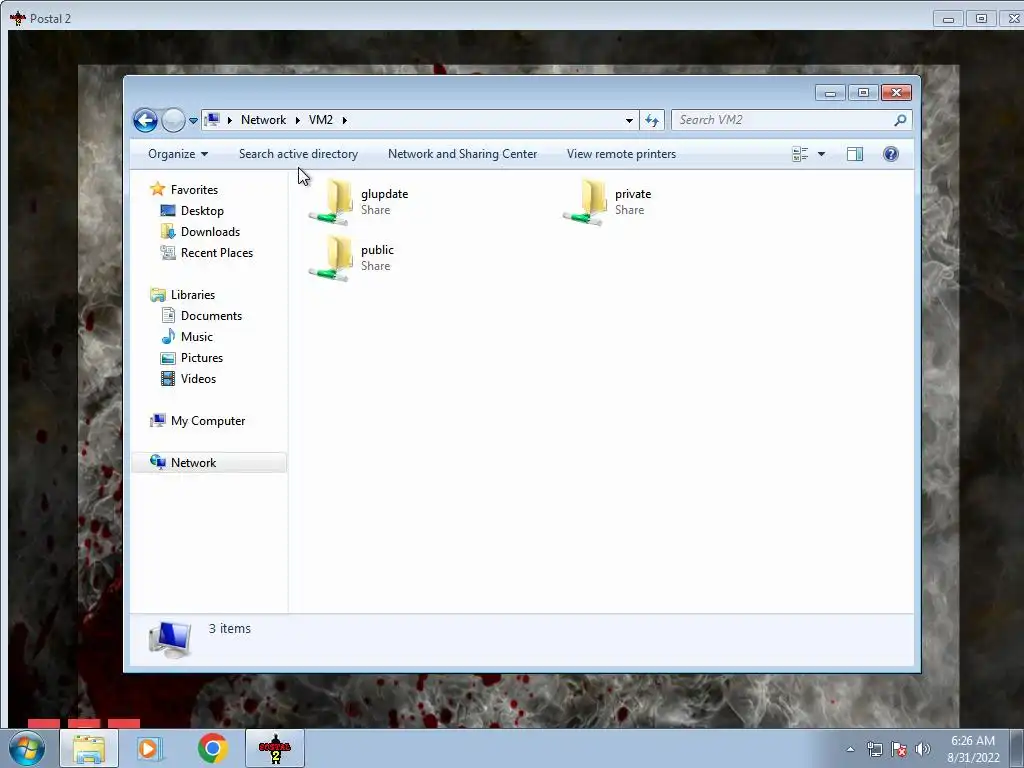Open Desktop in Favorites
The width and height of the screenshot is (1024, 768).
coord(202,211)
